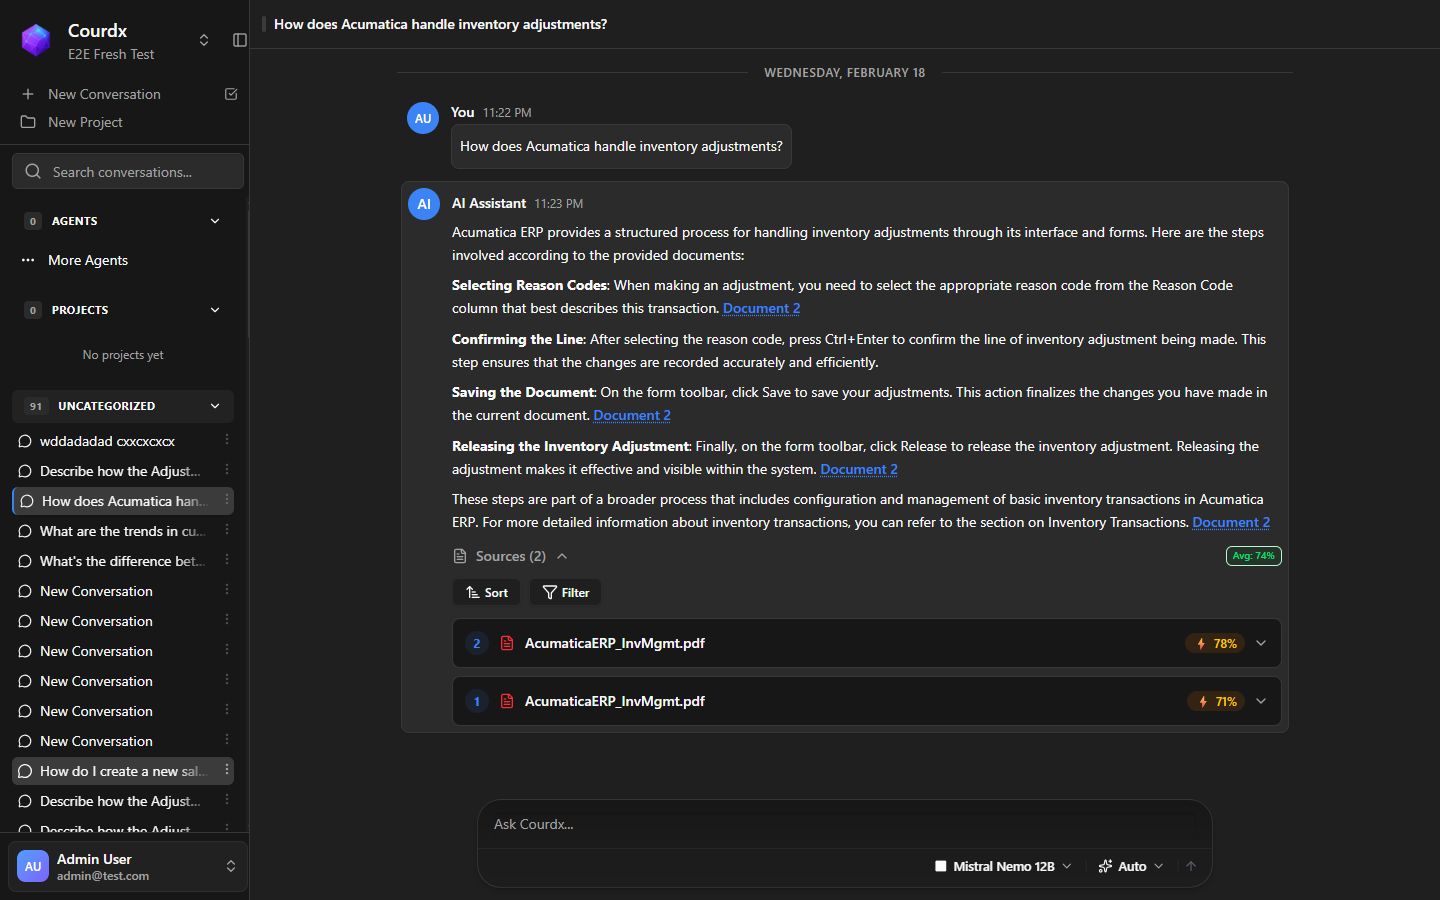Open New Project using the folder icon

27,122
